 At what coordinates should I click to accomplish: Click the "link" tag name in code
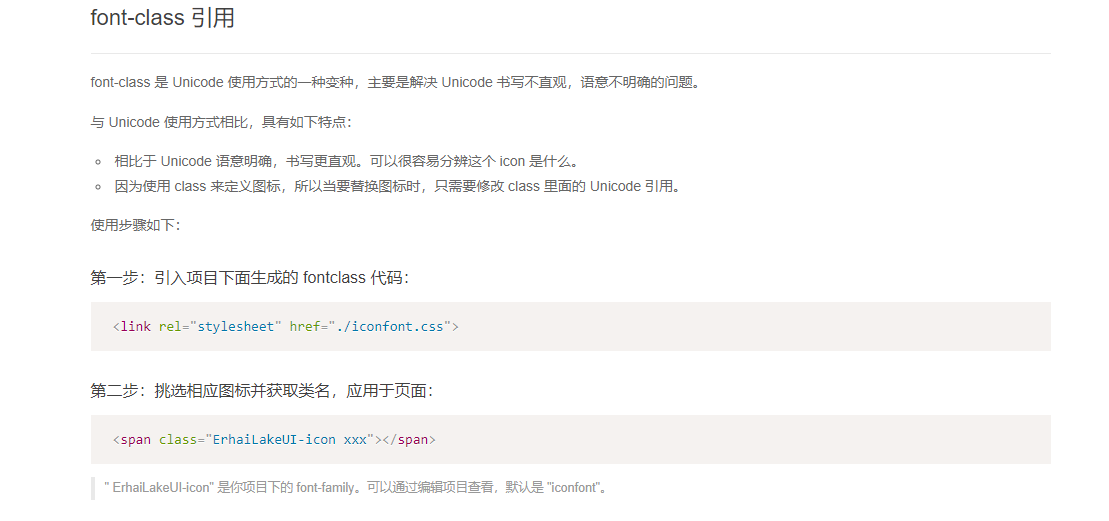tap(135, 327)
